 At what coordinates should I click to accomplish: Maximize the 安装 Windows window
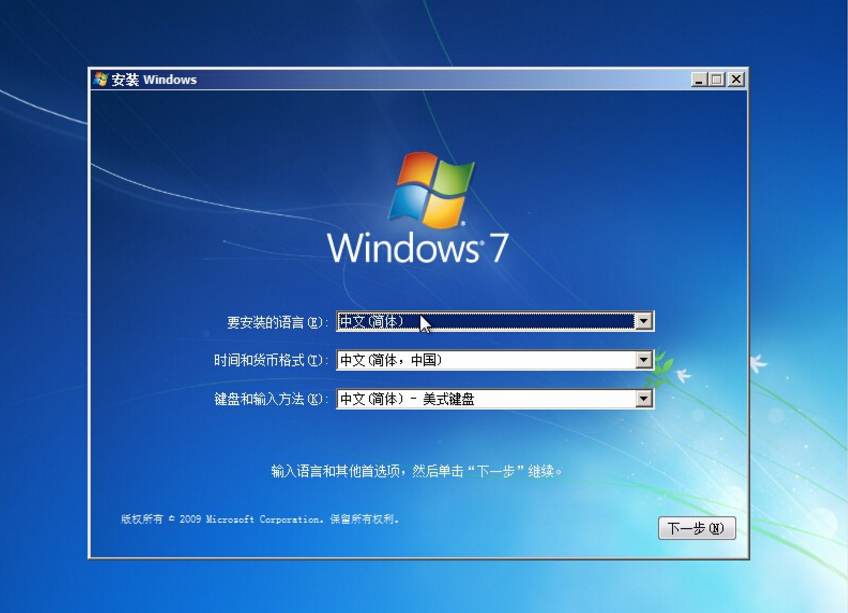tap(717, 80)
